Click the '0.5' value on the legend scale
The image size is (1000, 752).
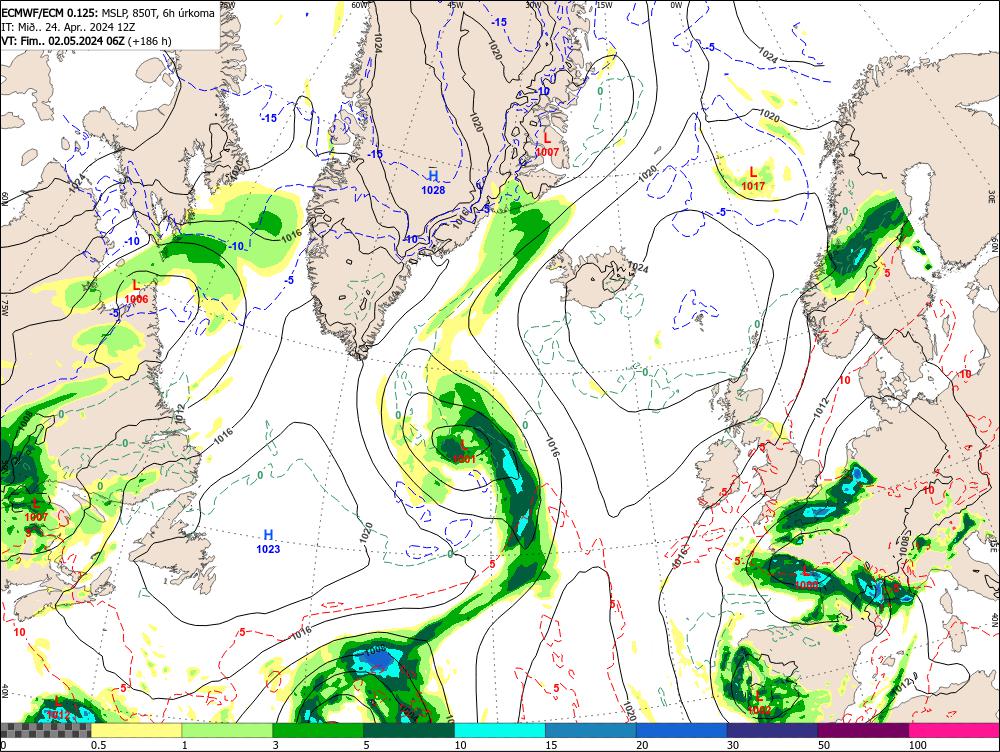tap(98, 745)
